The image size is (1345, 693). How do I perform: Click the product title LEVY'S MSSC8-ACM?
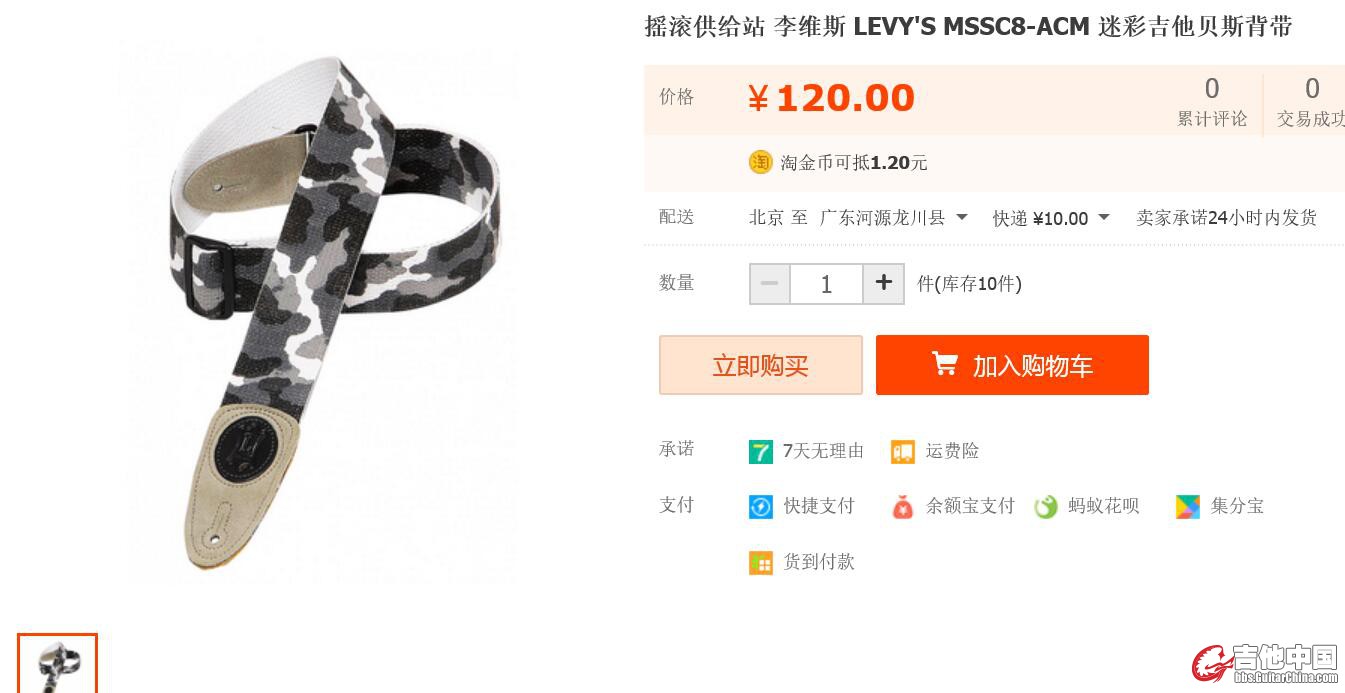click(x=971, y=27)
